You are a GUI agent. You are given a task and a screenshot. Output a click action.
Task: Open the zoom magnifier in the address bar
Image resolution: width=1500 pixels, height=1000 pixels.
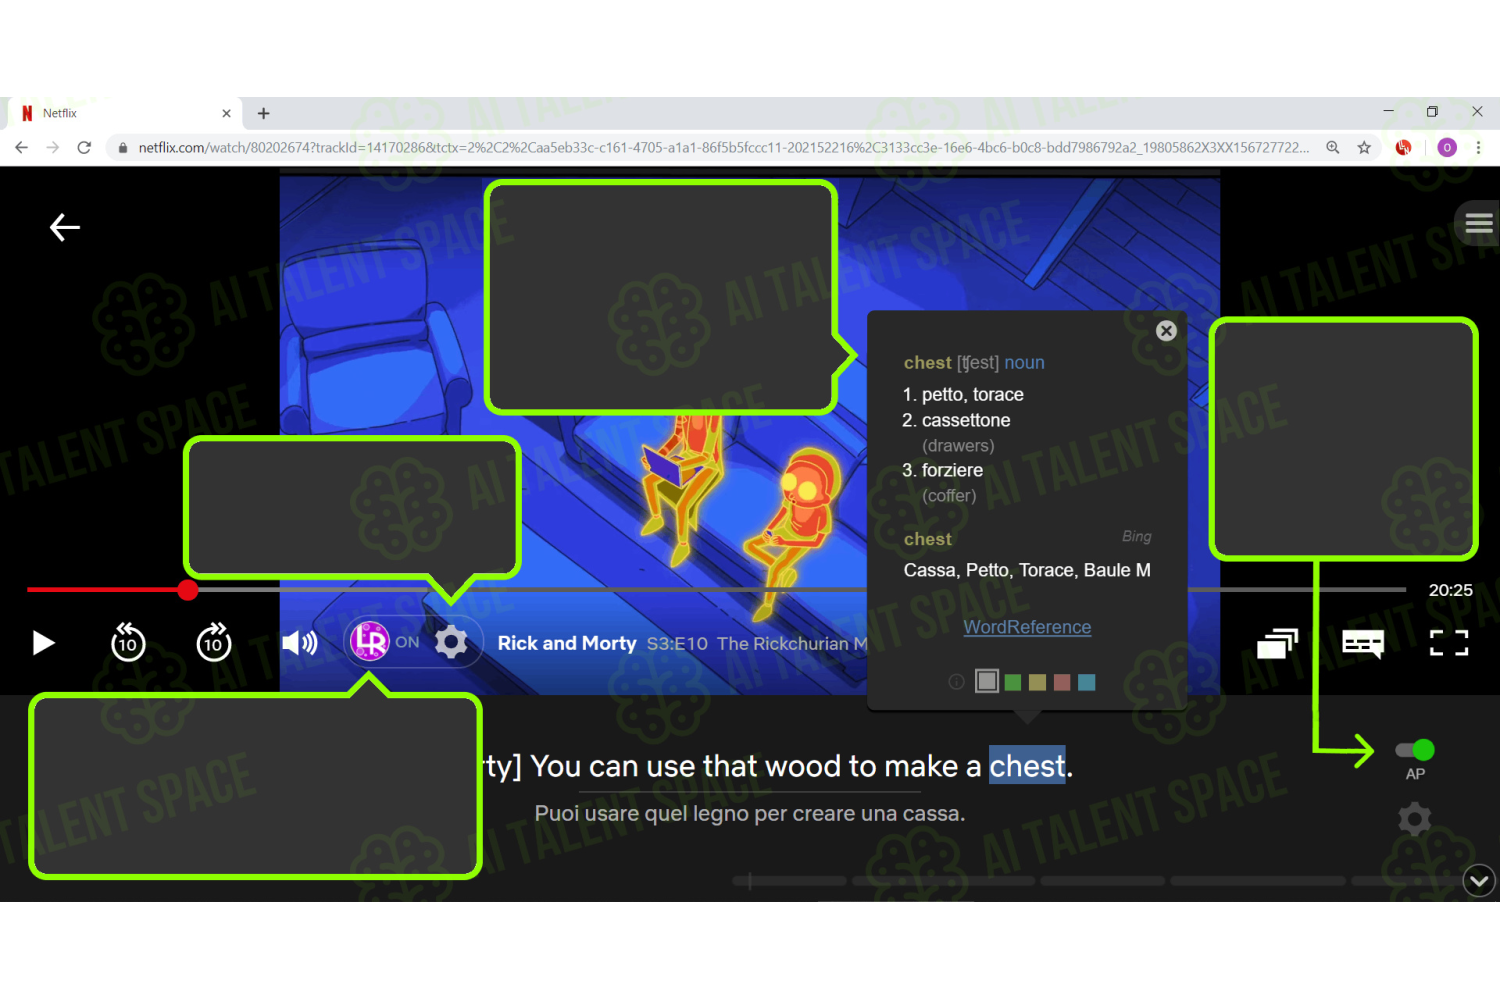click(x=1333, y=147)
